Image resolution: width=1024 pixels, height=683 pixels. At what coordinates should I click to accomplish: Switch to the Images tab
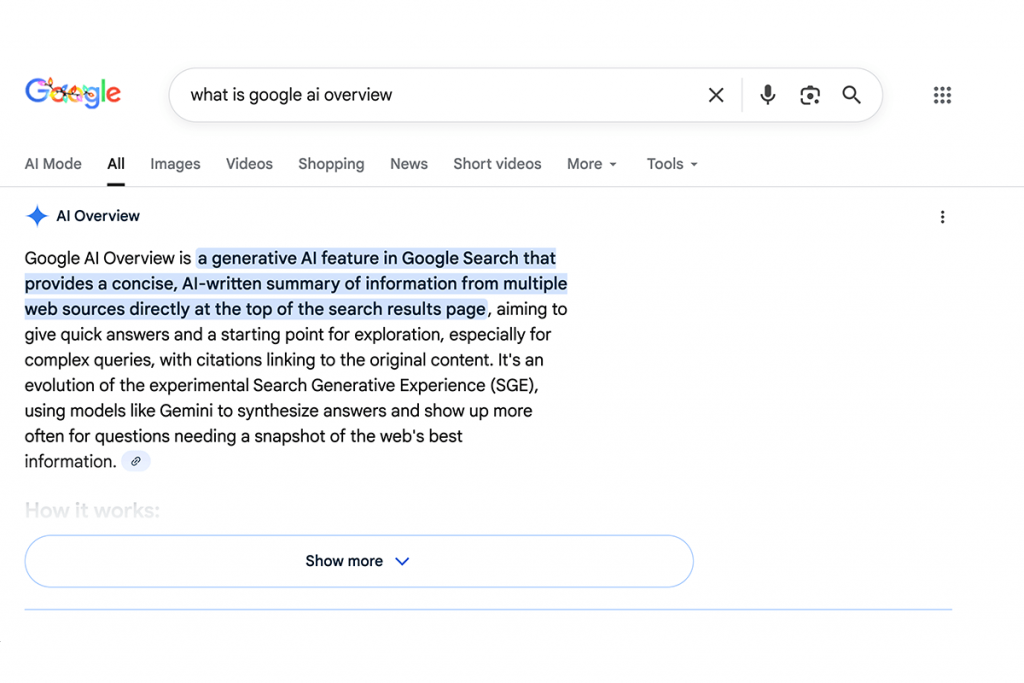tap(175, 164)
